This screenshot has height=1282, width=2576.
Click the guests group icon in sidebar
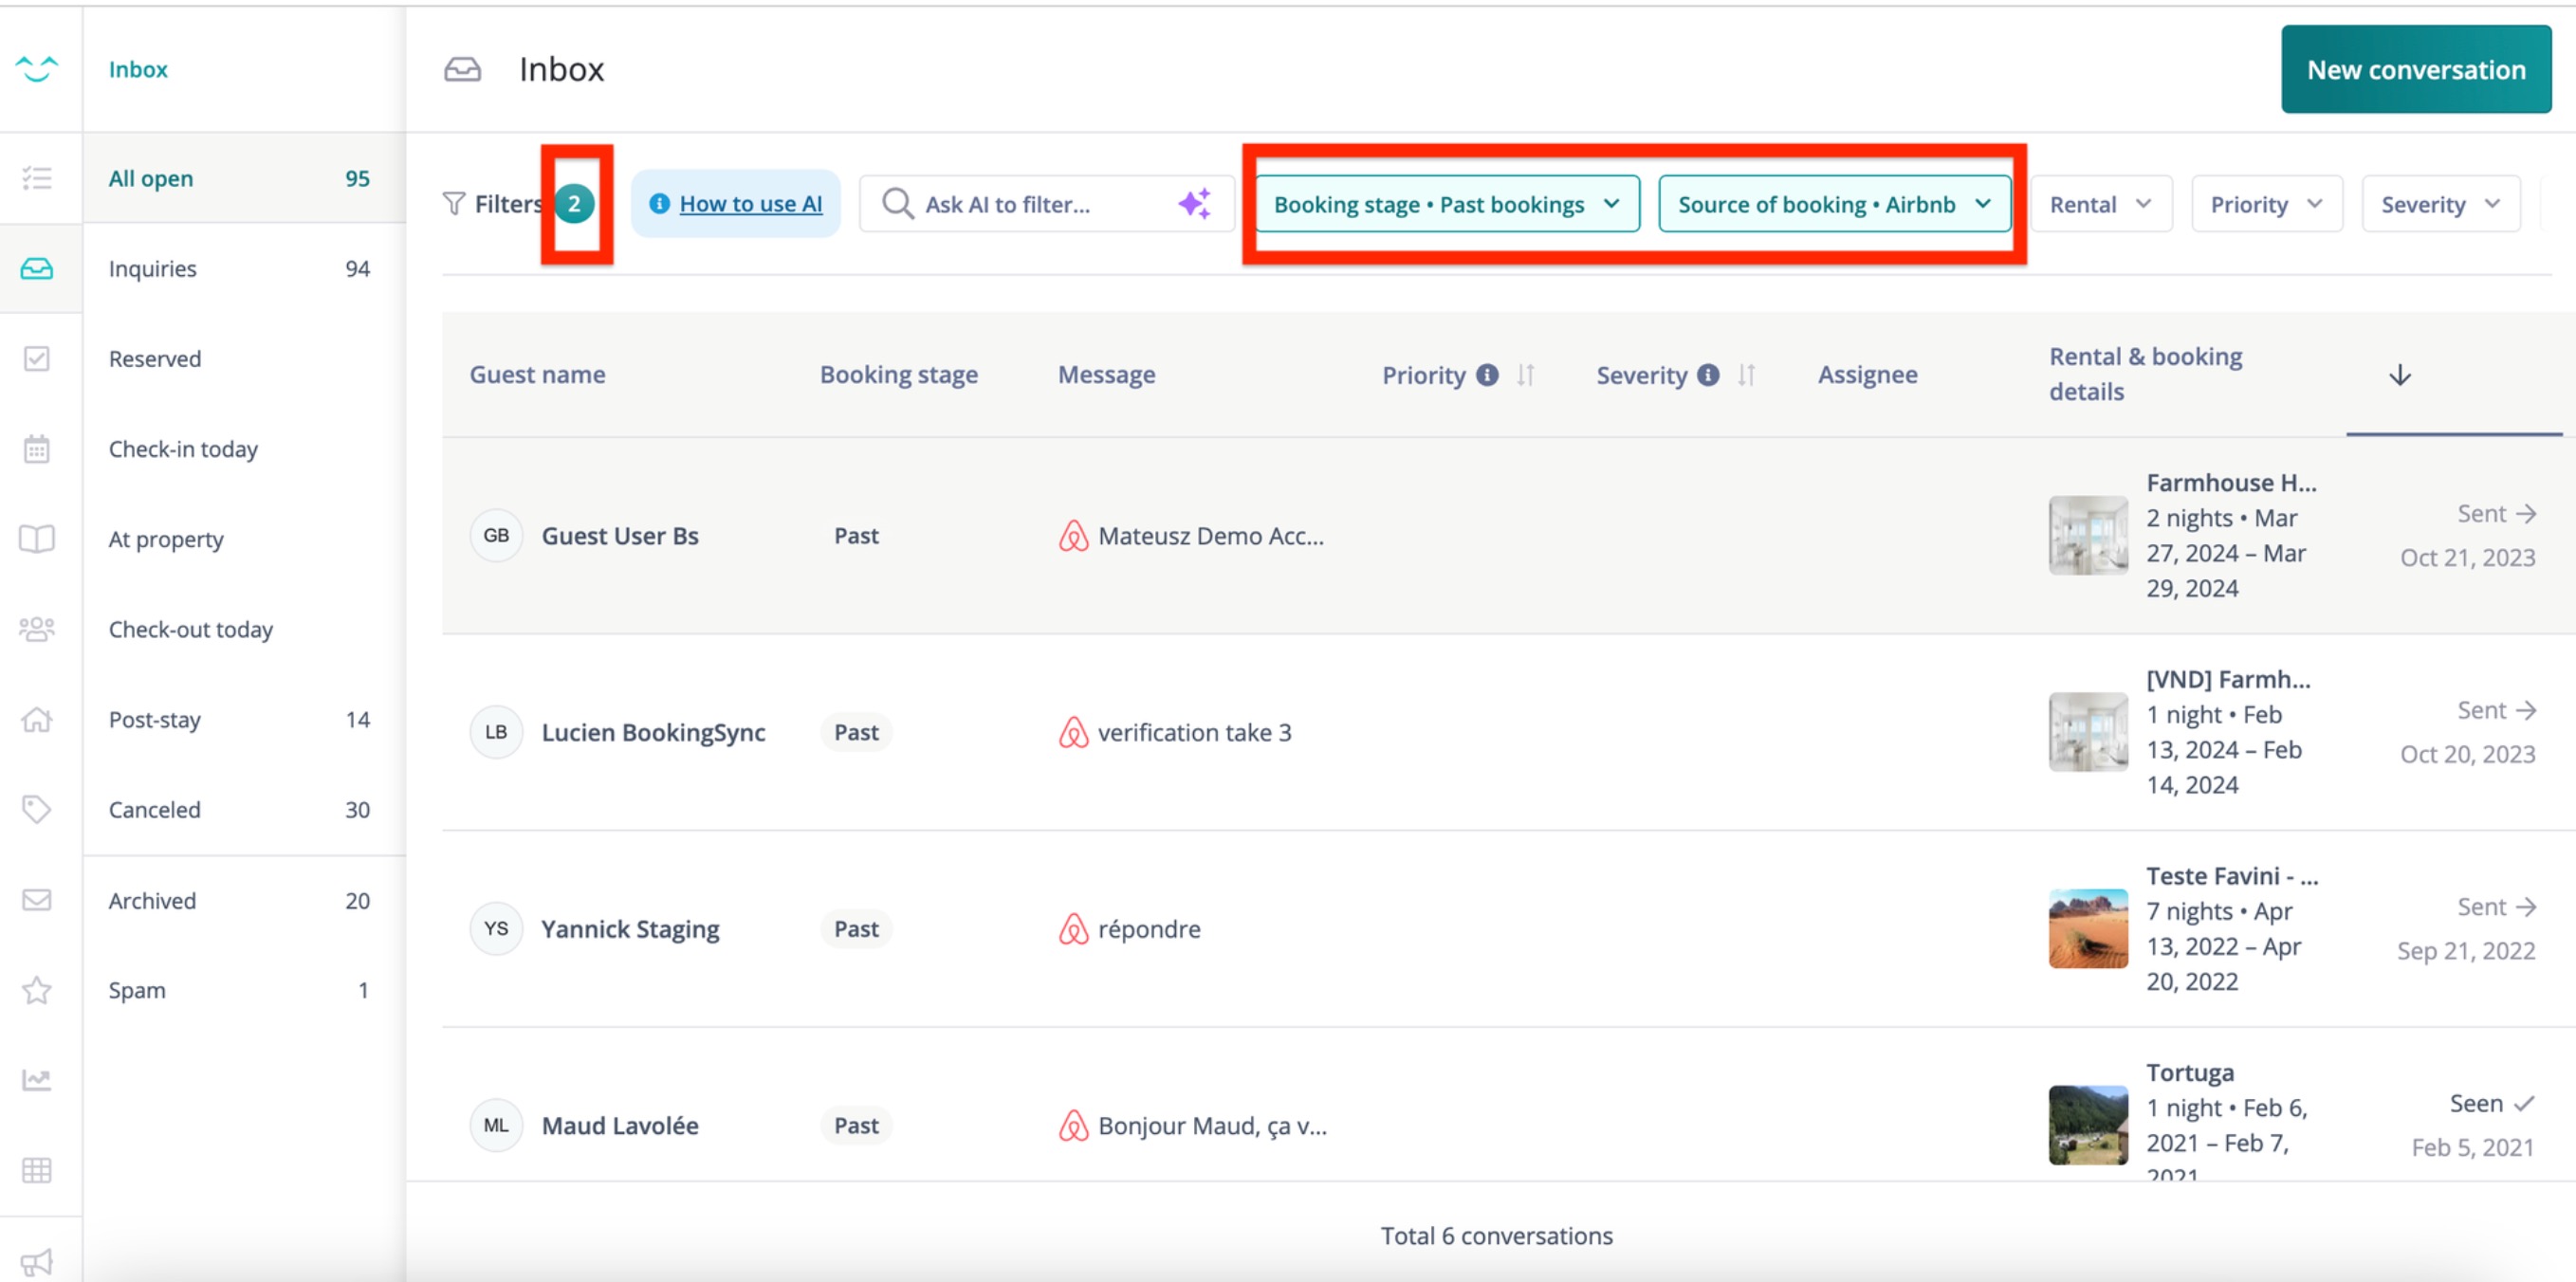37,629
